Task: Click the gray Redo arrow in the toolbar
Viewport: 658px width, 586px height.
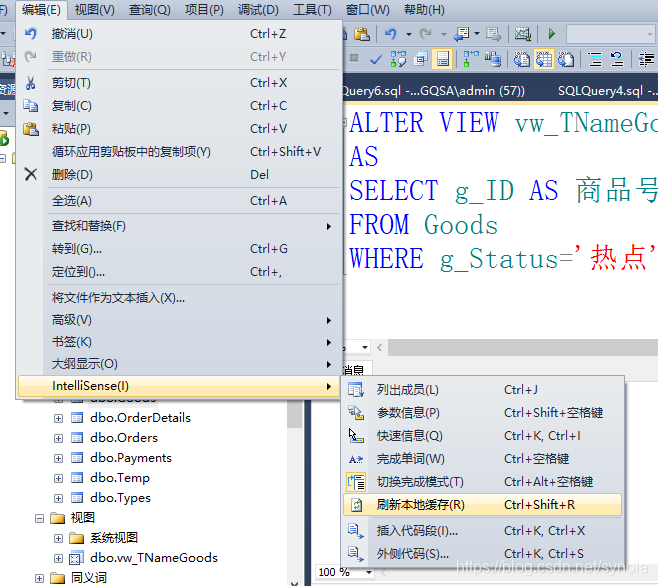Action: 426,34
